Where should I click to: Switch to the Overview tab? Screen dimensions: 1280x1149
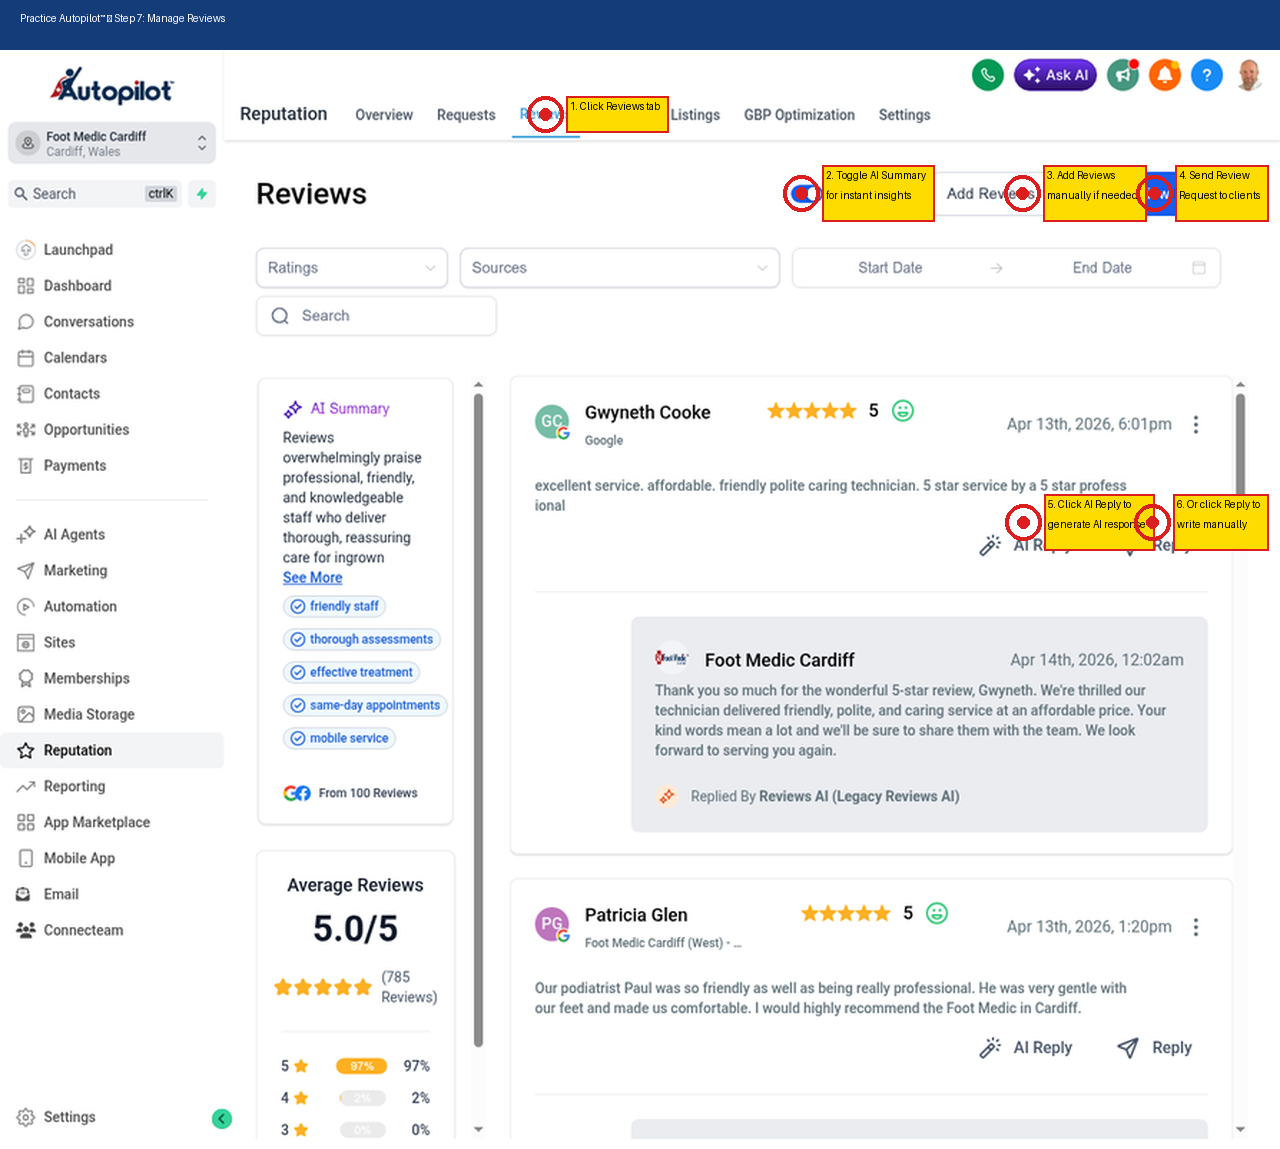tap(384, 115)
